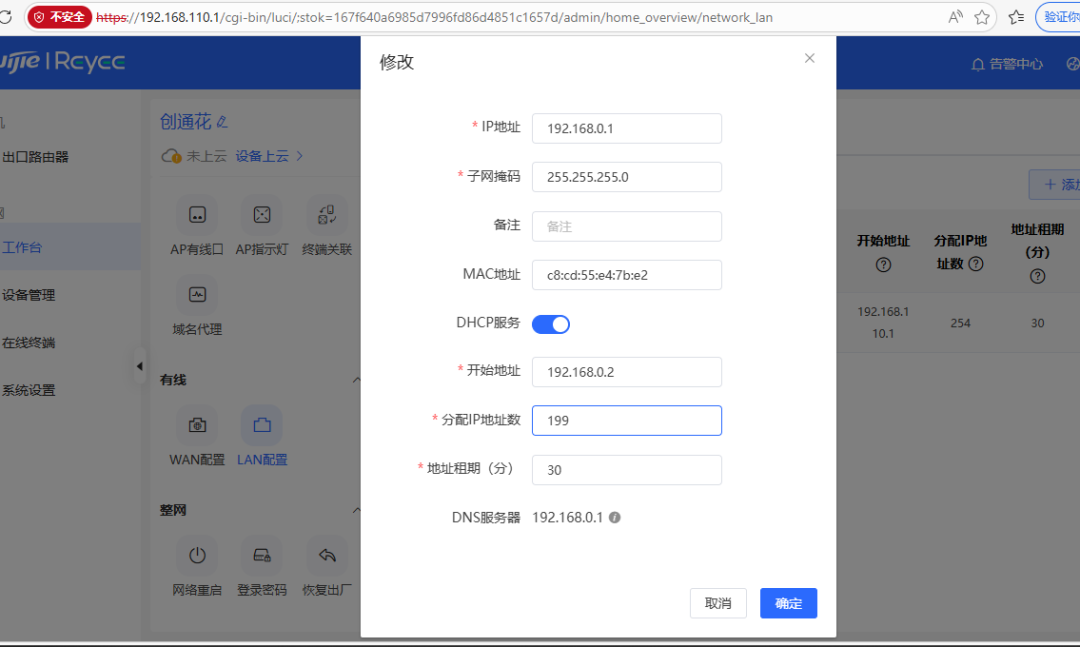Open the 终端关联 icon
The height and width of the screenshot is (647, 1080).
326,215
